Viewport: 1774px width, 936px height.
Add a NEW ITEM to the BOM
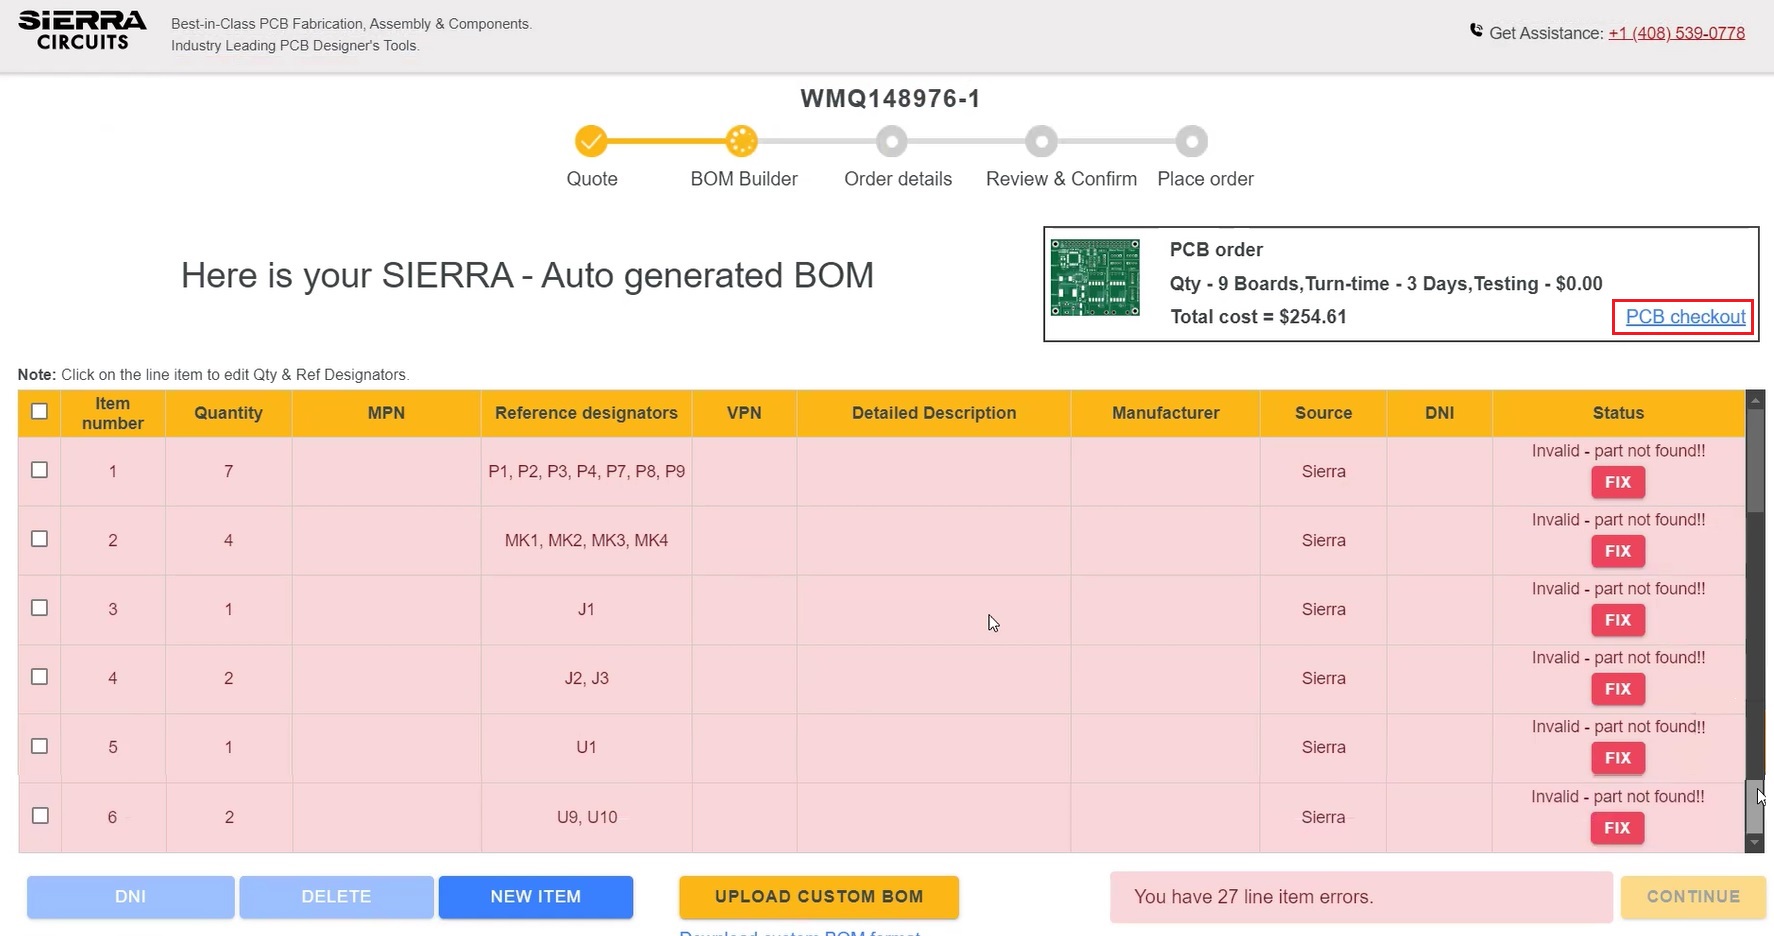point(536,897)
